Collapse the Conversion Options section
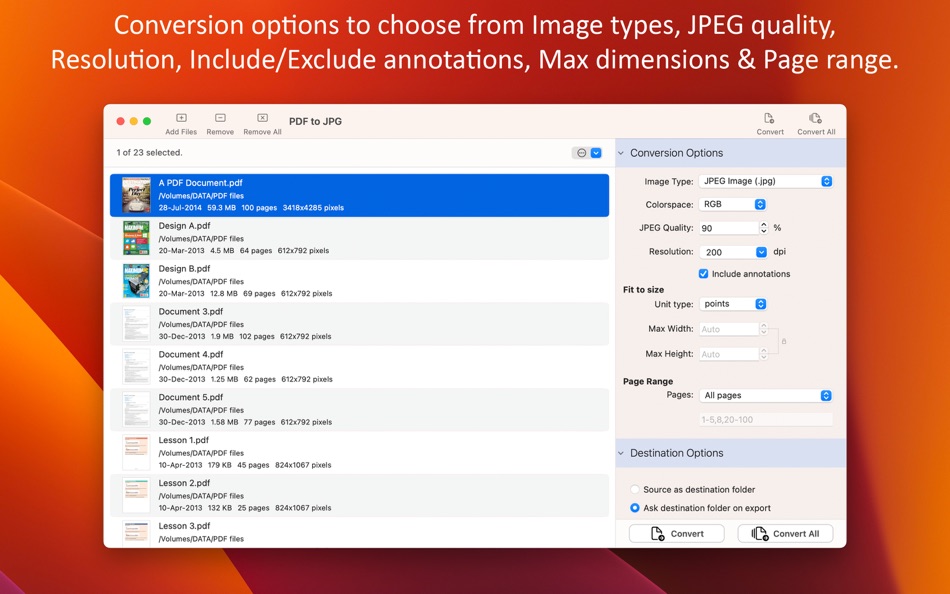 click(x=621, y=153)
